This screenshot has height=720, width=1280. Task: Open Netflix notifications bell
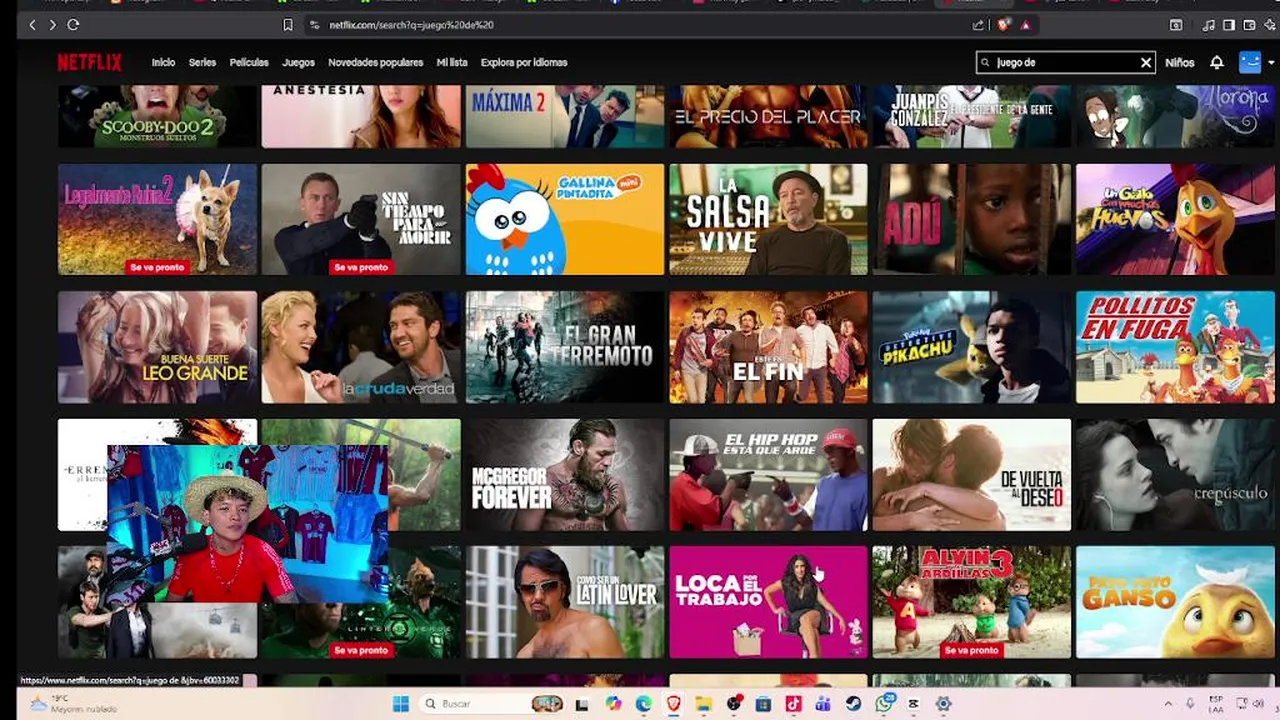pos(1216,62)
